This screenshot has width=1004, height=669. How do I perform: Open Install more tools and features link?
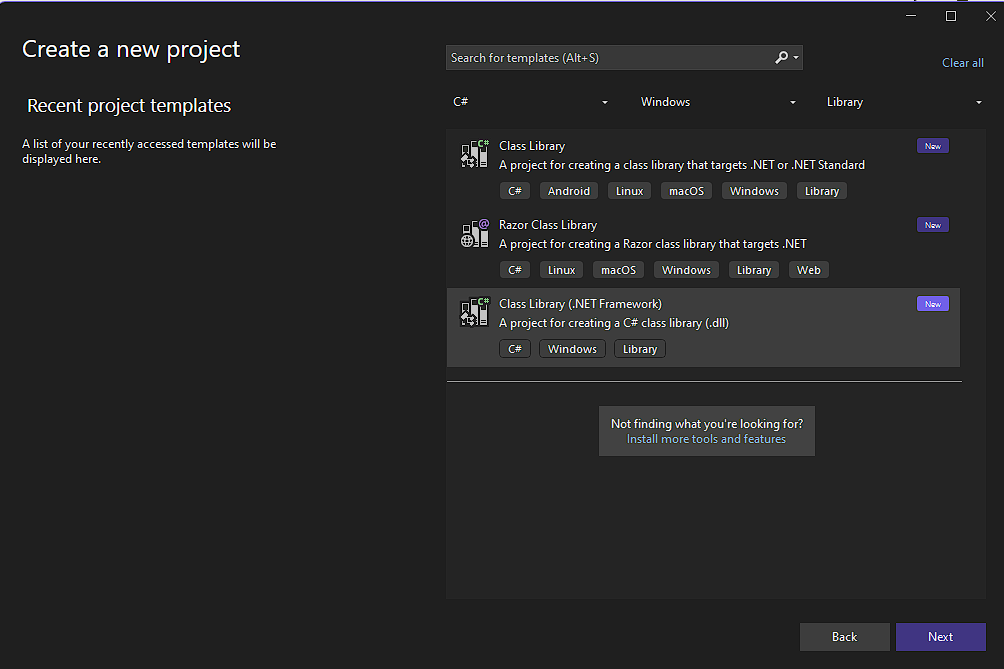[706, 439]
